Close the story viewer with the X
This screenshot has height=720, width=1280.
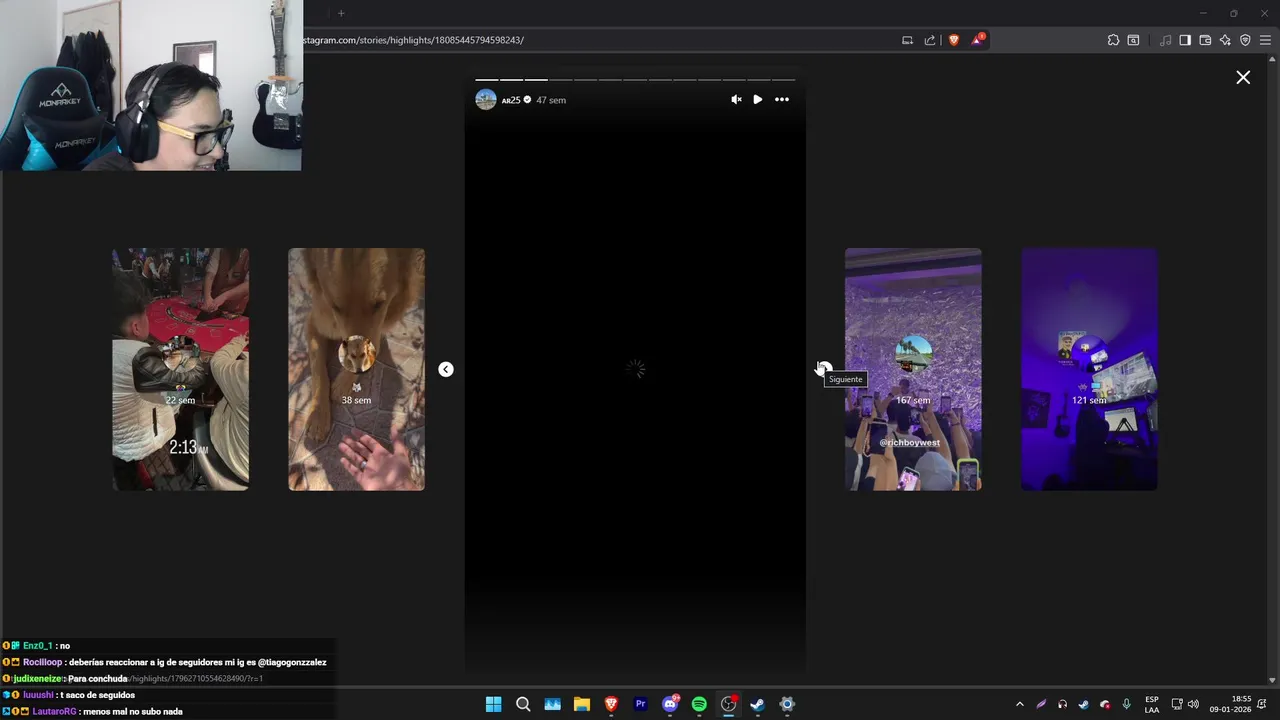coord(1243,77)
